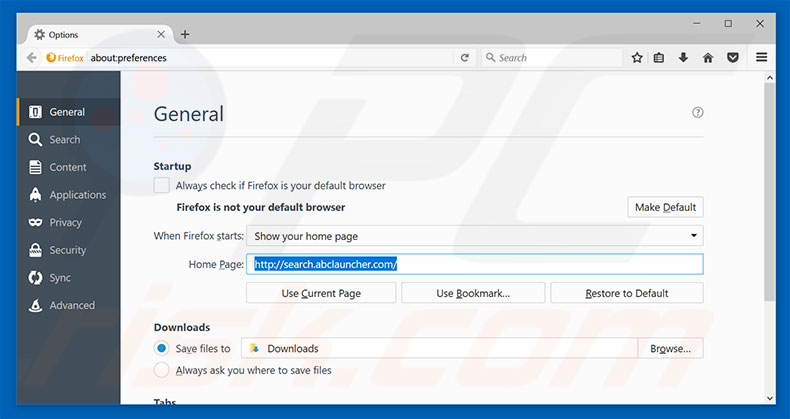
Task: Click the toolbar Search field
Action: pyautogui.click(x=551, y=57)
